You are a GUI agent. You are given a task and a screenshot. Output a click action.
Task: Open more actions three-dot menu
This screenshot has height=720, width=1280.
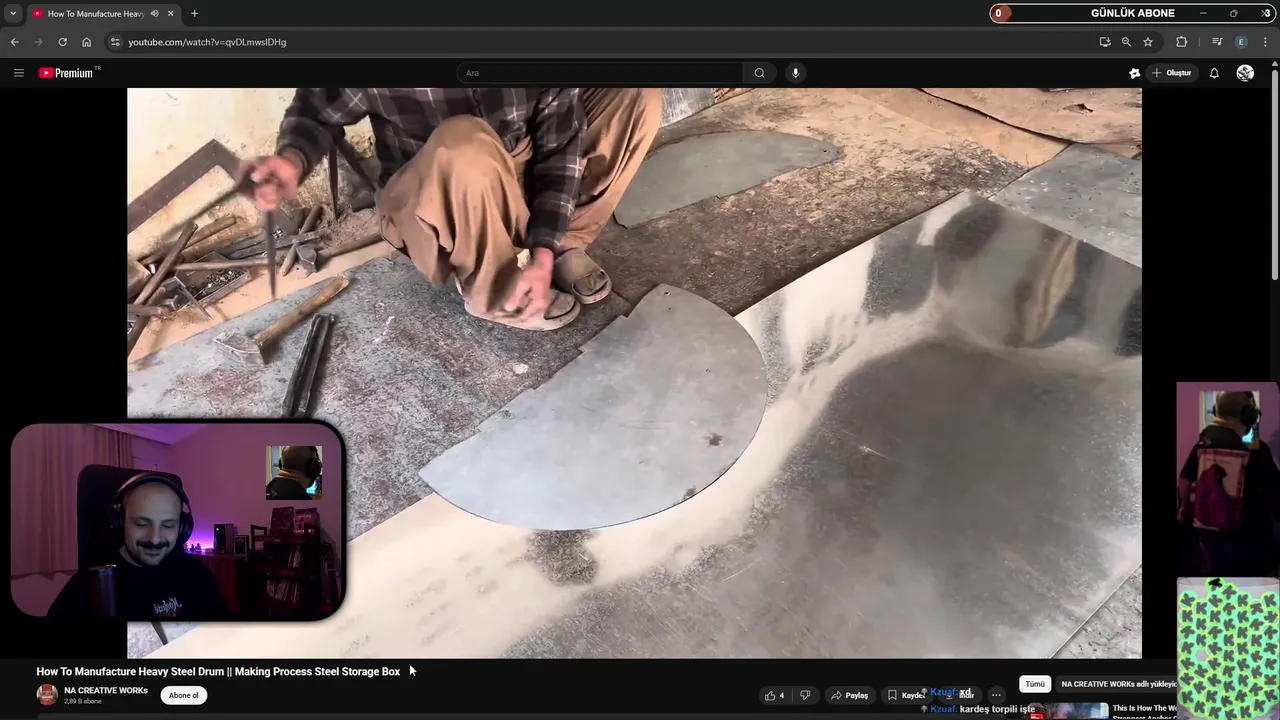click(996, 695)
